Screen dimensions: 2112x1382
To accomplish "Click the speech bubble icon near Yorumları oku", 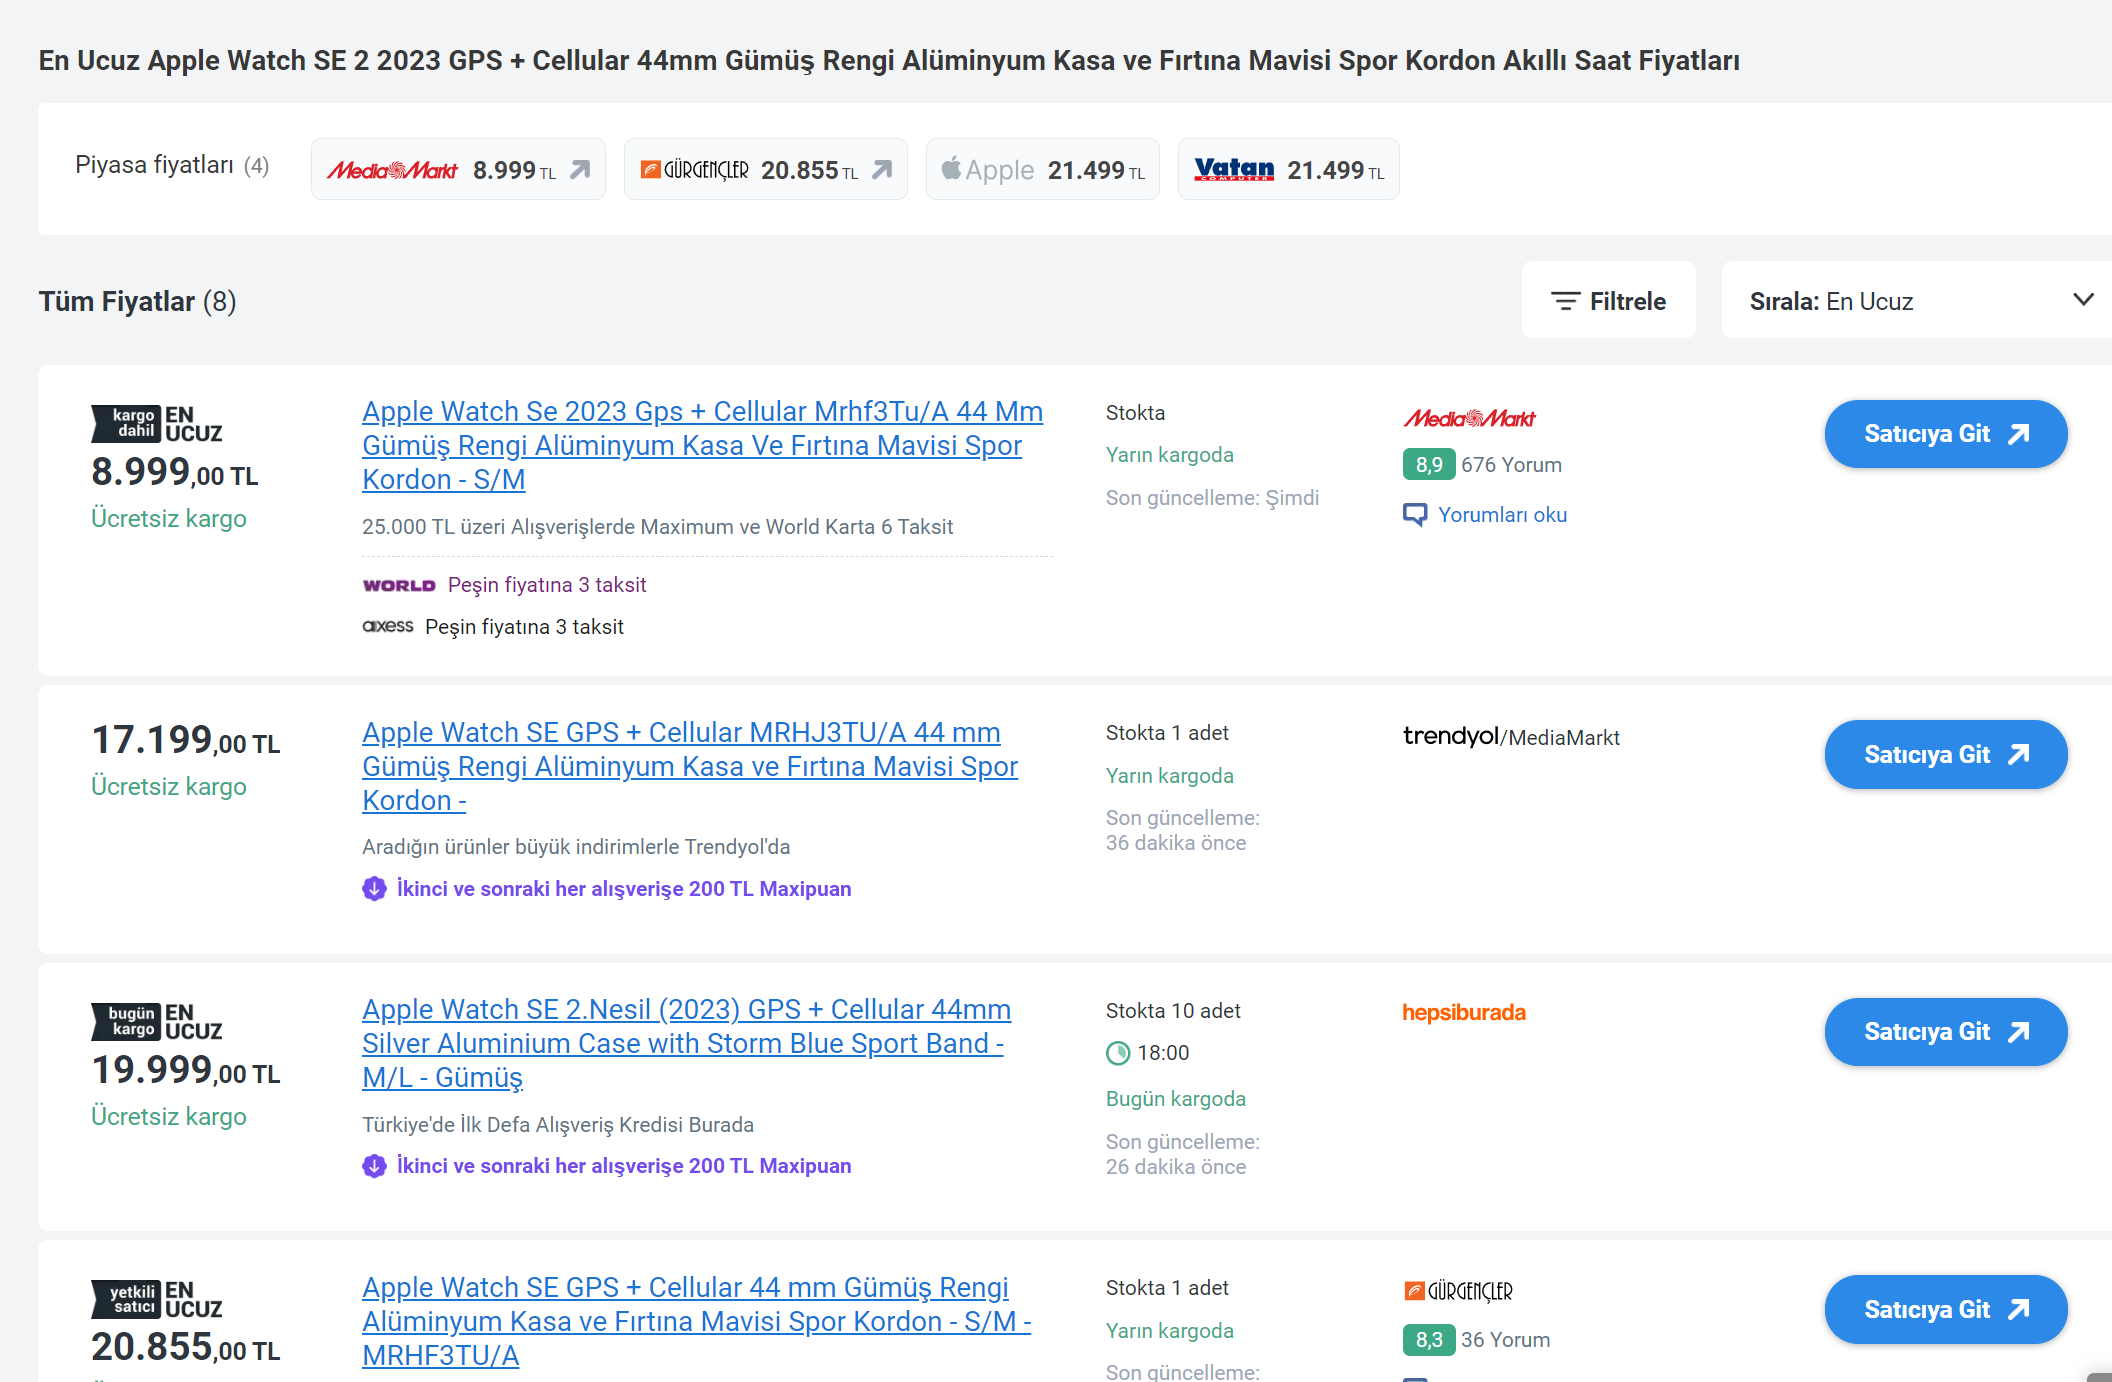I will [1414, 515].
